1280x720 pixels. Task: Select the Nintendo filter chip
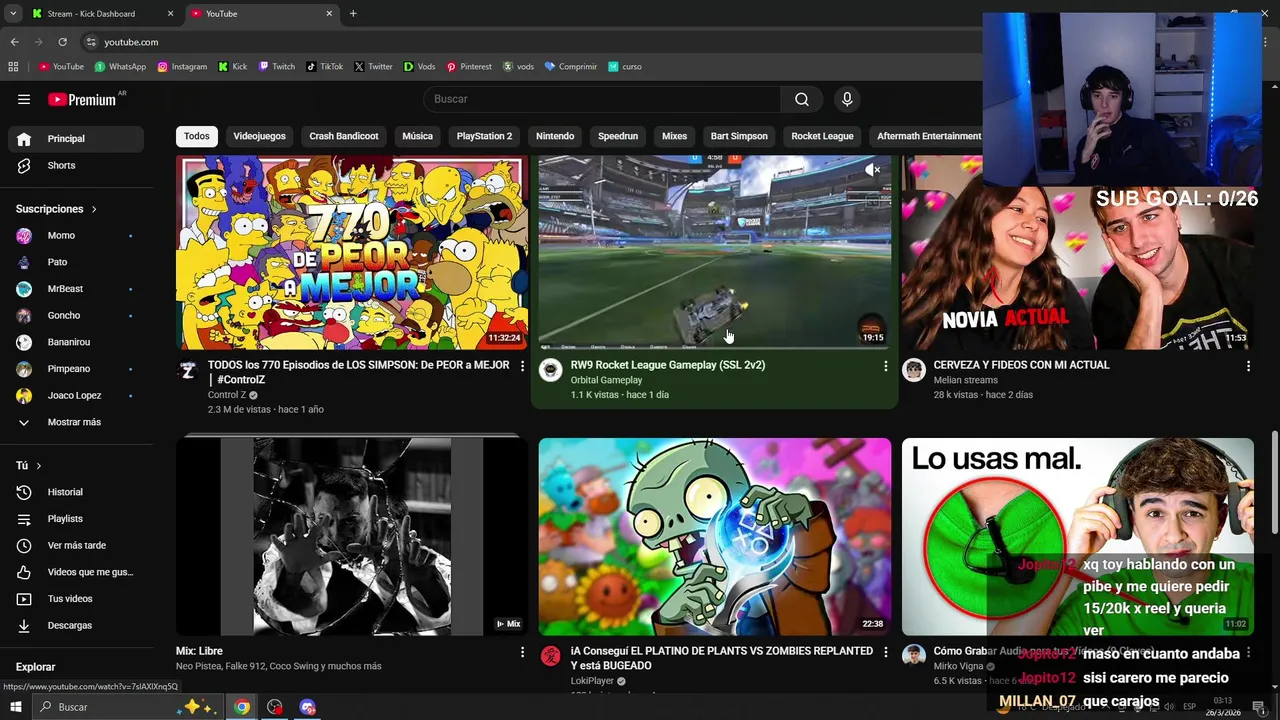tap(555, 136)
